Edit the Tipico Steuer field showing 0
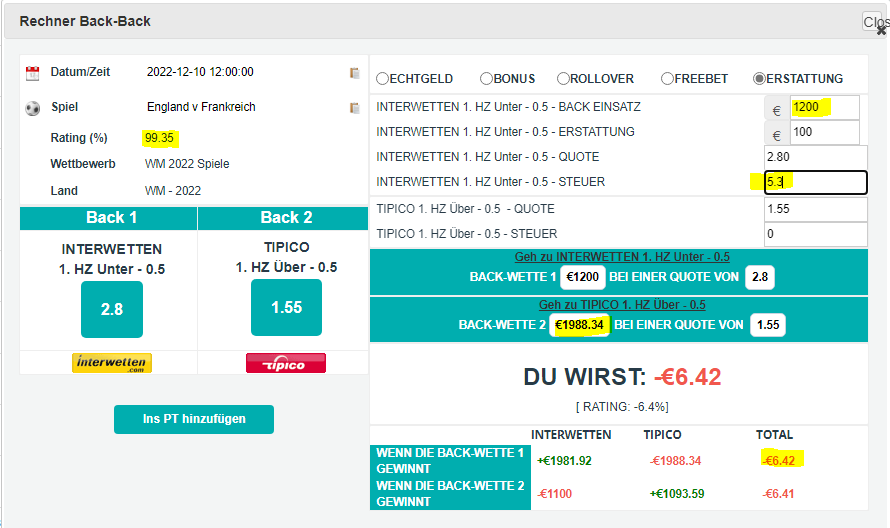 tap(816, 234)
